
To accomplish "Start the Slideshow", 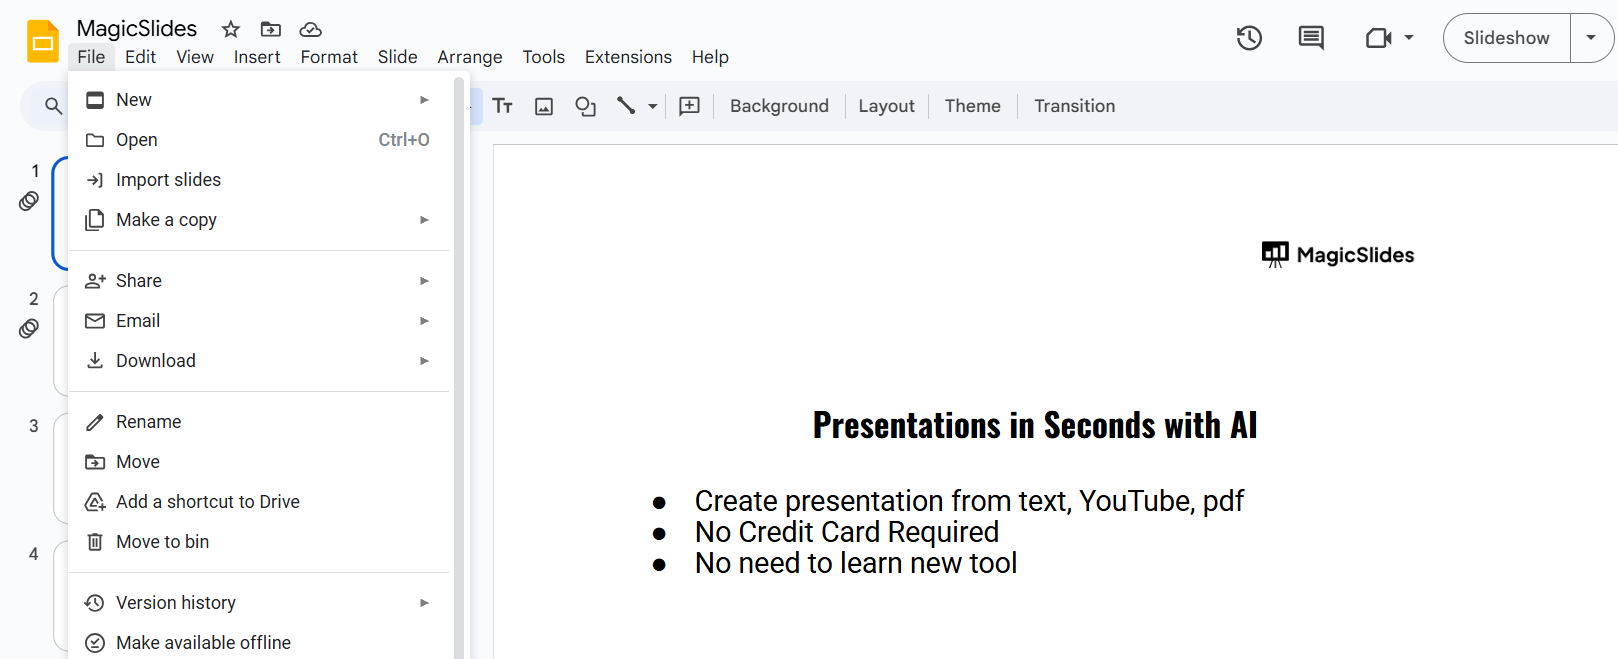I will point(1506,38).
